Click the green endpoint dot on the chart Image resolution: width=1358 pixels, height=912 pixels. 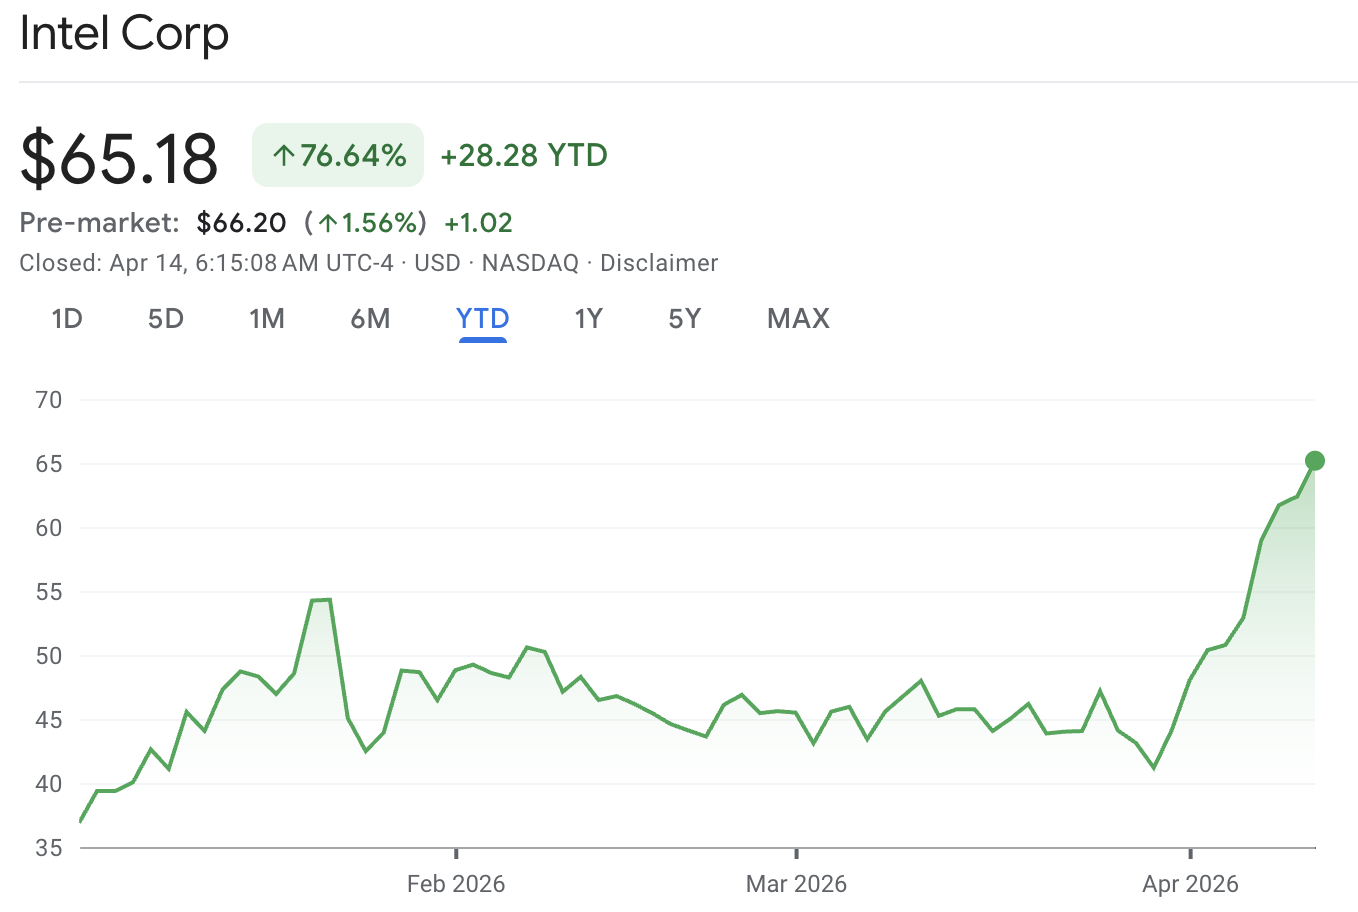[1315, 461]
